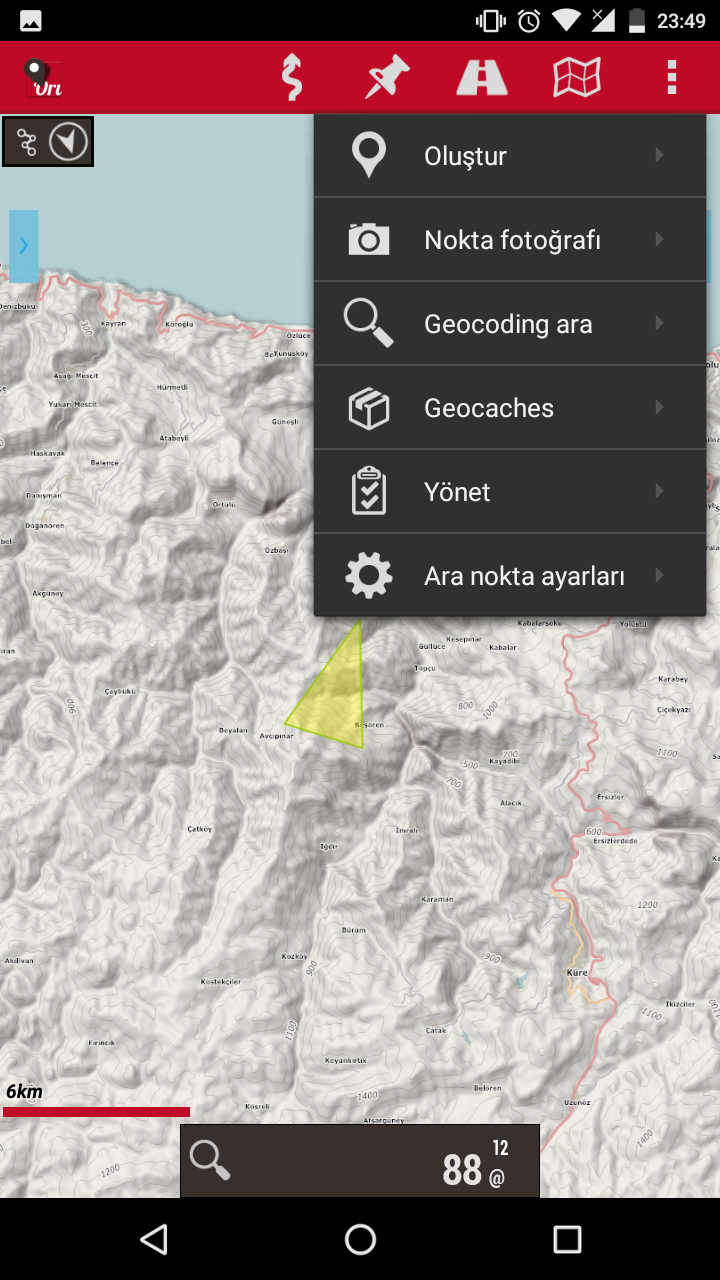Expand the Yönet submenu arrow
This screenshot has height=1280, width=720.
pos(659,491)
